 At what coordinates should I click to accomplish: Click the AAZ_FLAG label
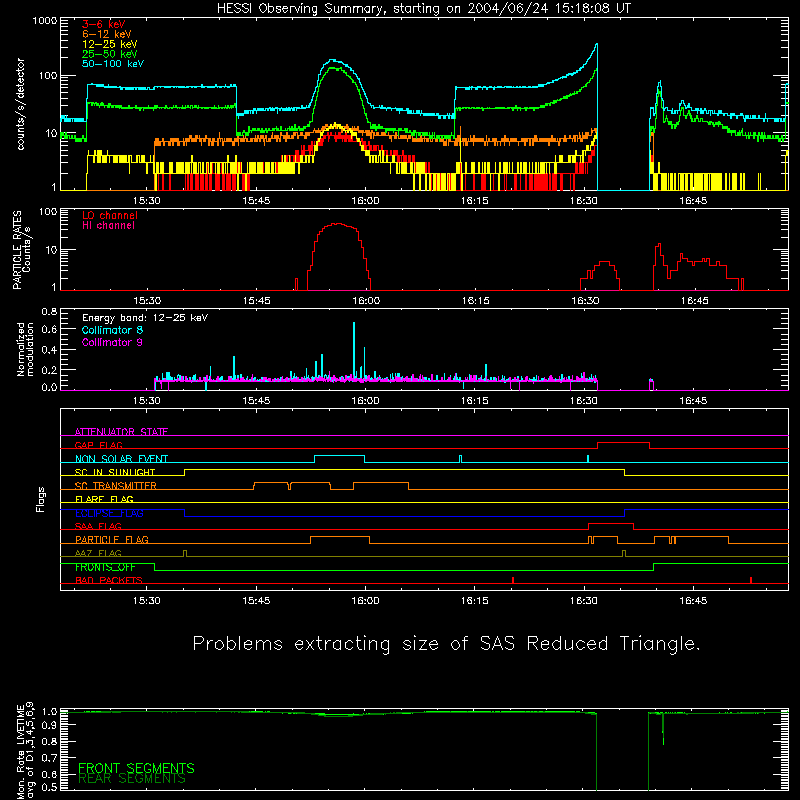98,553
